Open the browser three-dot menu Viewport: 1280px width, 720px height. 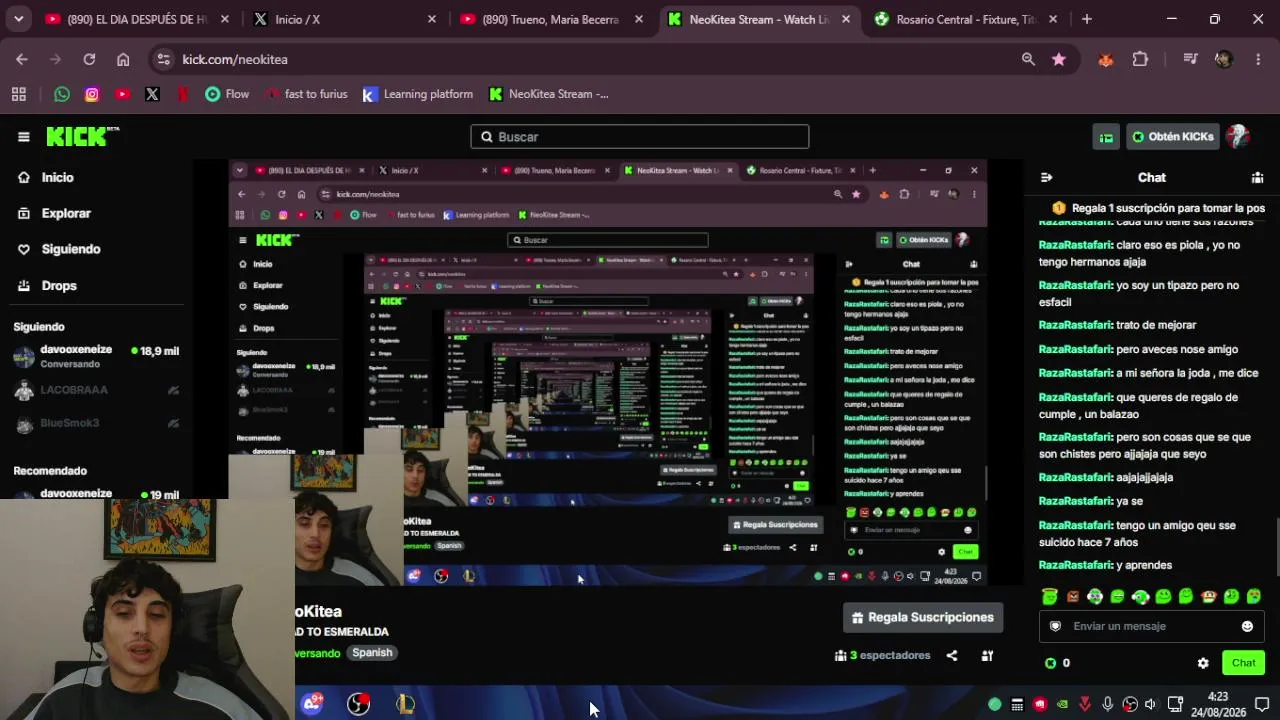[x=1257, y=59]
